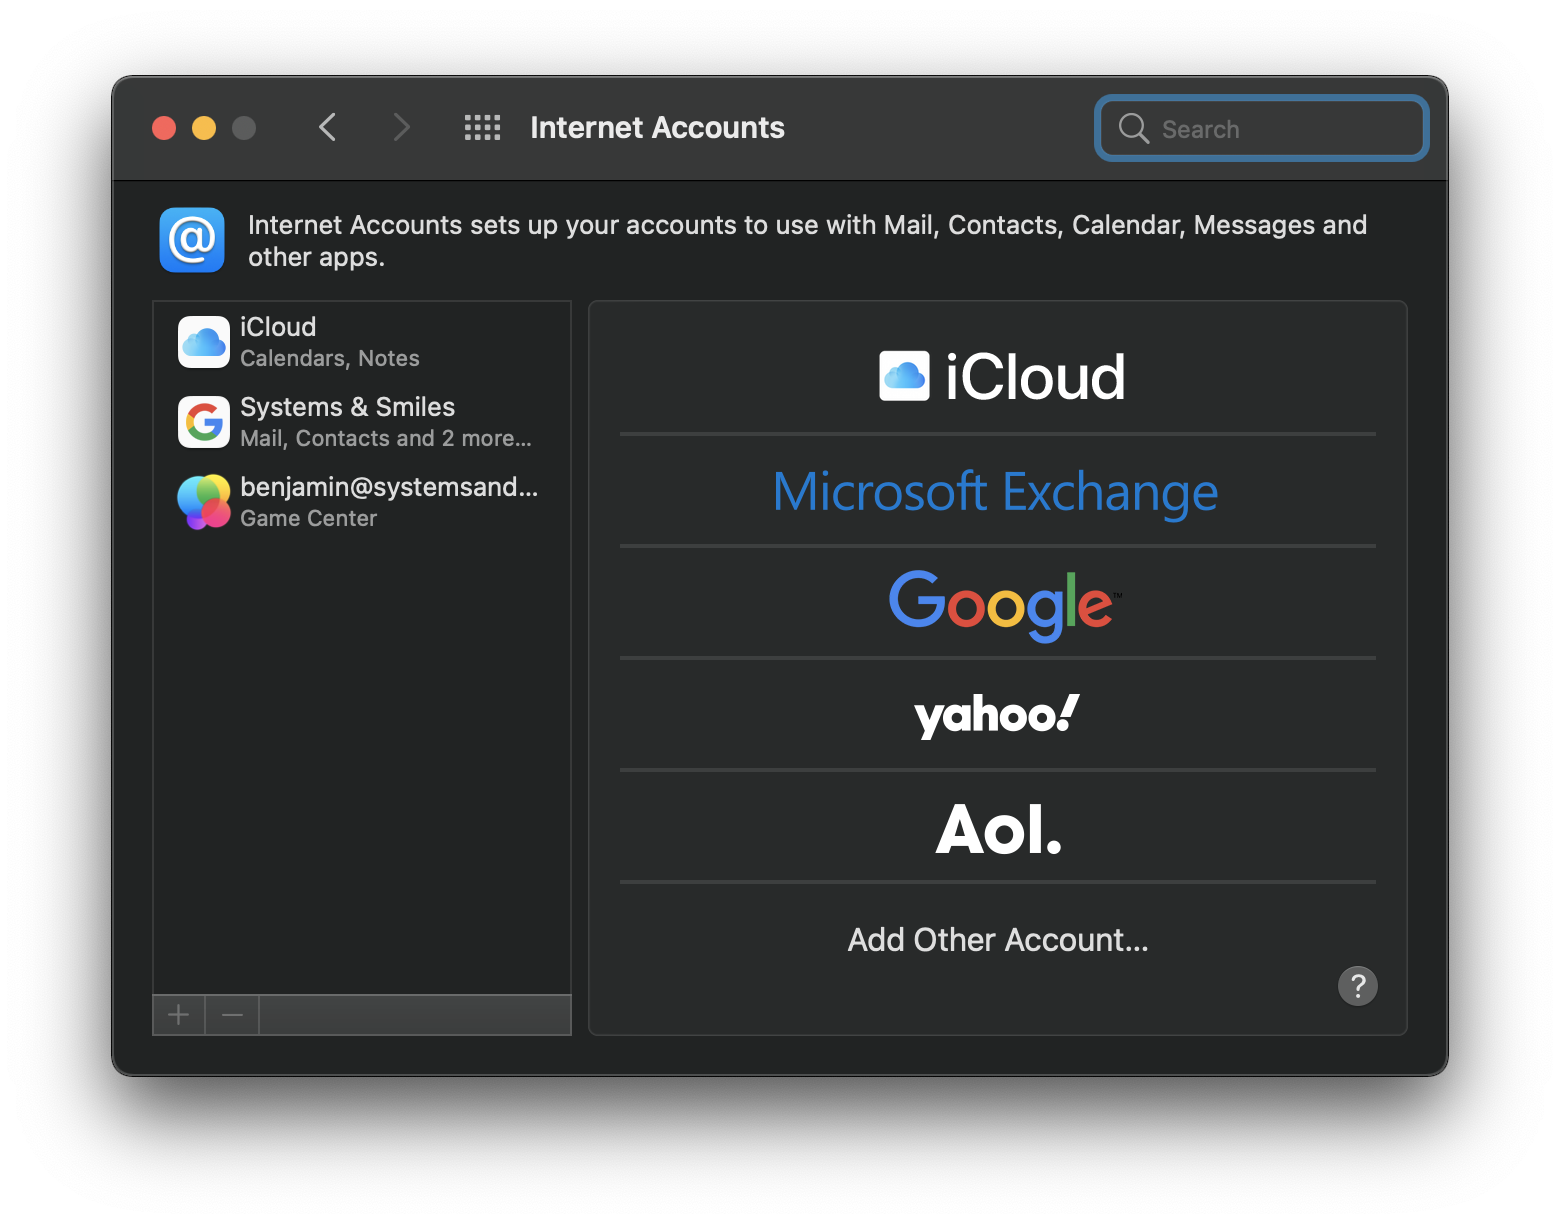Open help with the question mark button
This screenshot has width=1560, height=1224.
click(x=1358, y=986)
